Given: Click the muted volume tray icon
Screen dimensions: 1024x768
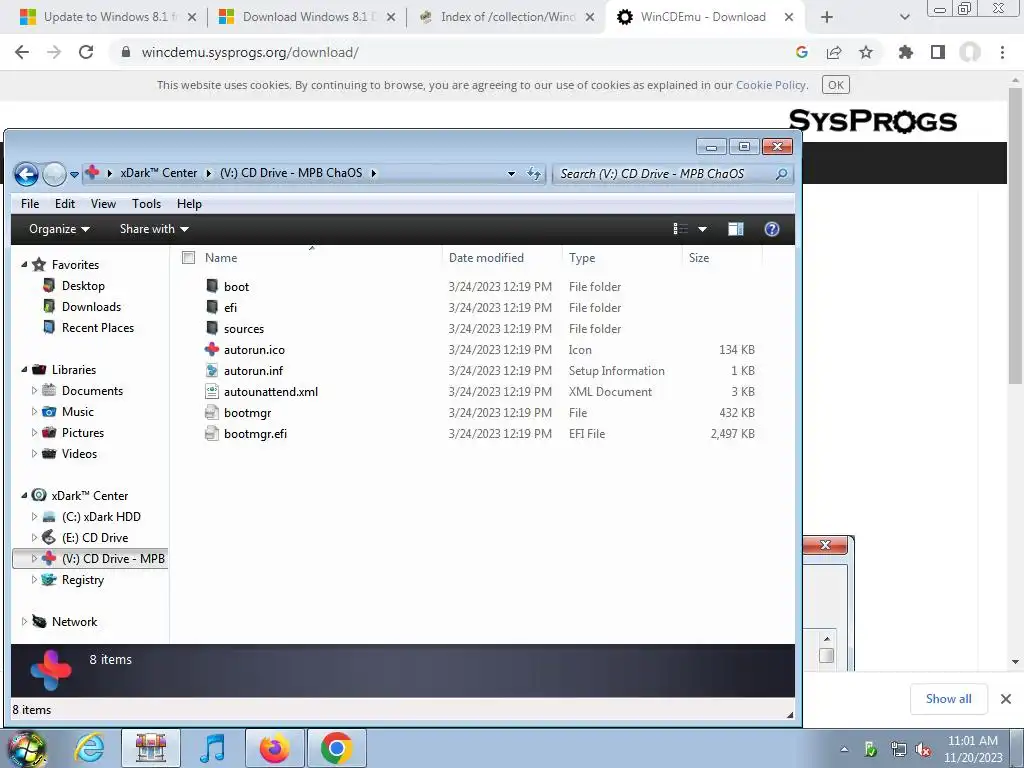Looking at the screenshot, I should tap(923, 750).
